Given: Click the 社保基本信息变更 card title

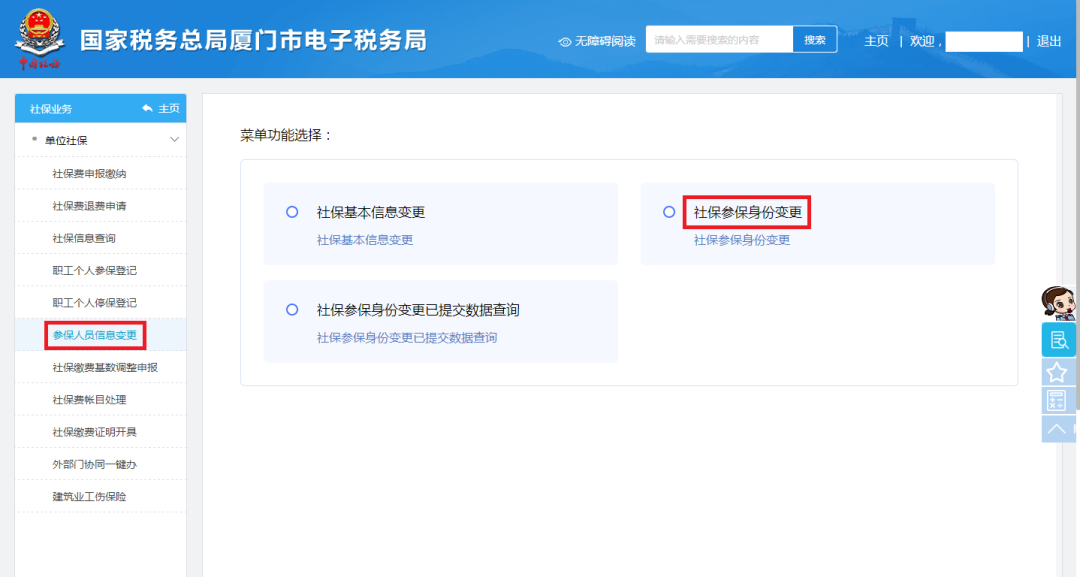Looking at the screenshot, I should coord(371,212).
